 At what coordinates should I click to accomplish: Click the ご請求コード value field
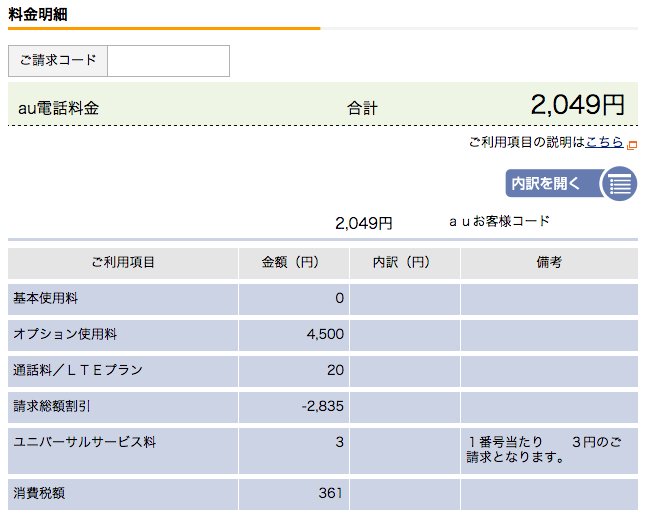coord(169,61)
